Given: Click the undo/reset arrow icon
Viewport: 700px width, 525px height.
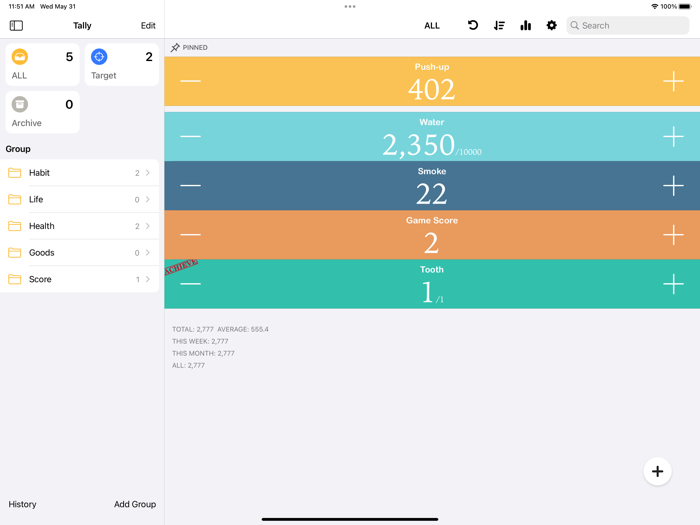Looking at the screenshot, I should tap(473, 25).
